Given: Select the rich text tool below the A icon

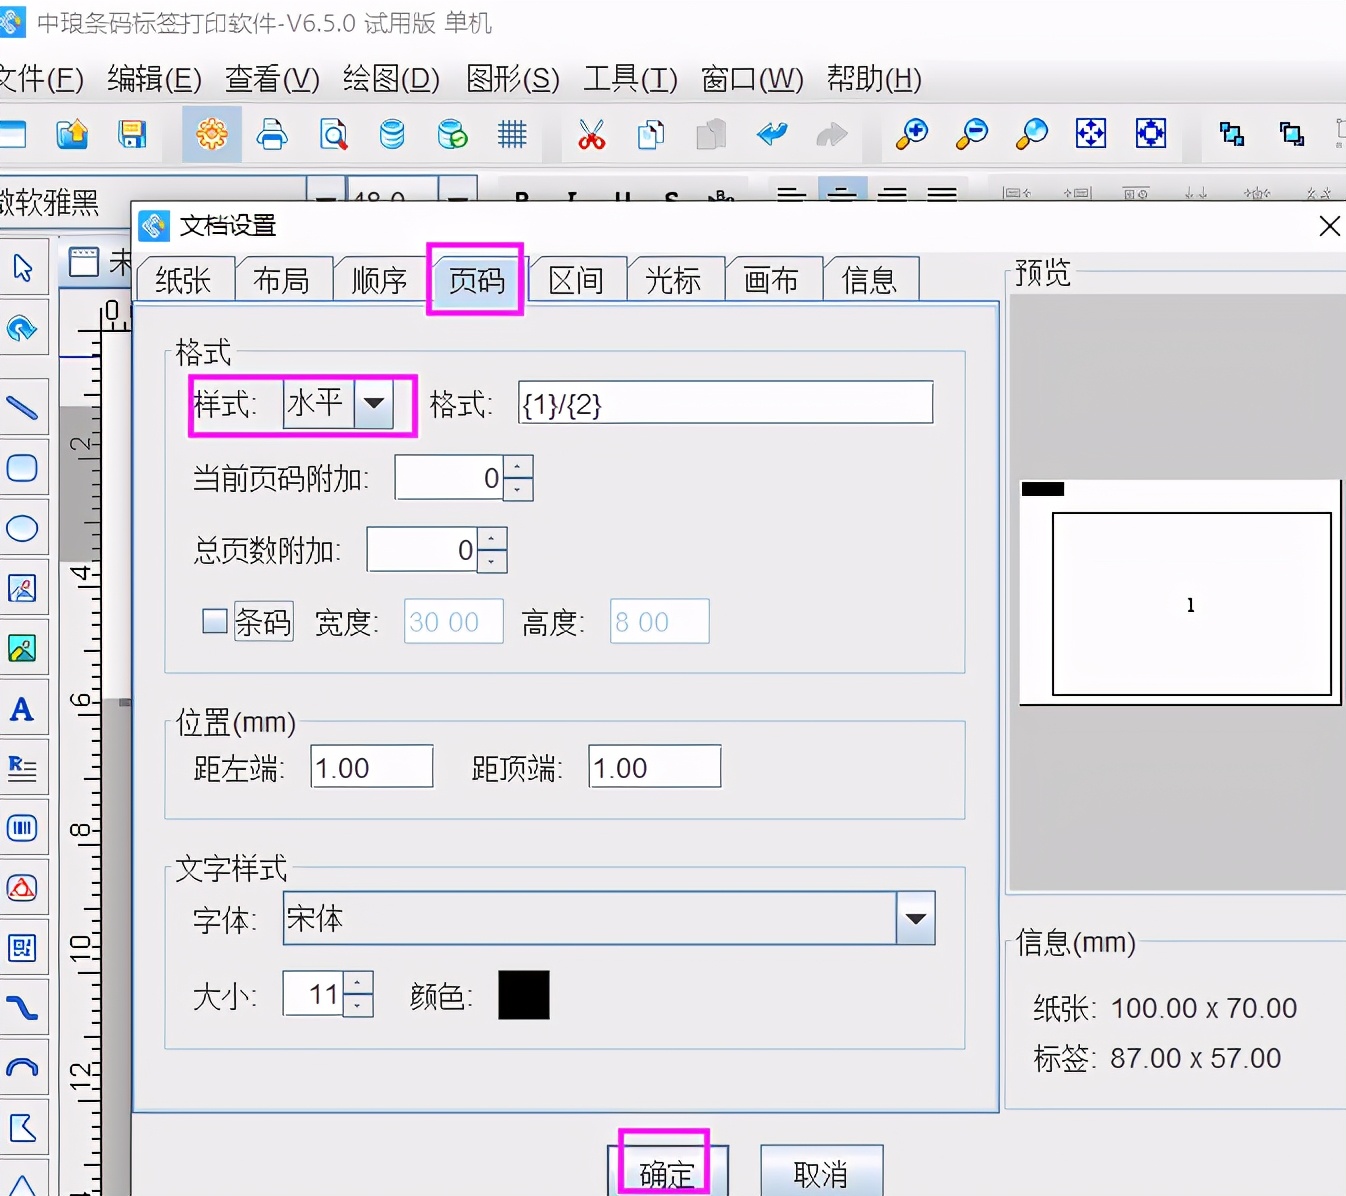Looking at the screenshot, I should tap(24, 768).
